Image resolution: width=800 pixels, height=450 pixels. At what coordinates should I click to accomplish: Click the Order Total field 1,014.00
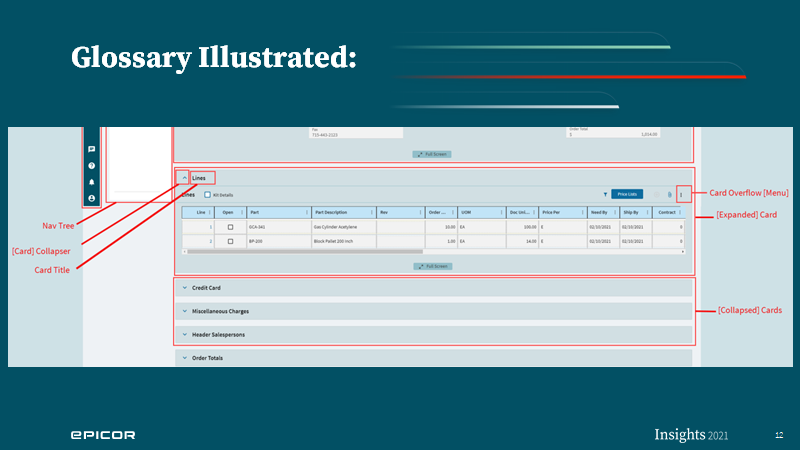(x=613, y=132)
